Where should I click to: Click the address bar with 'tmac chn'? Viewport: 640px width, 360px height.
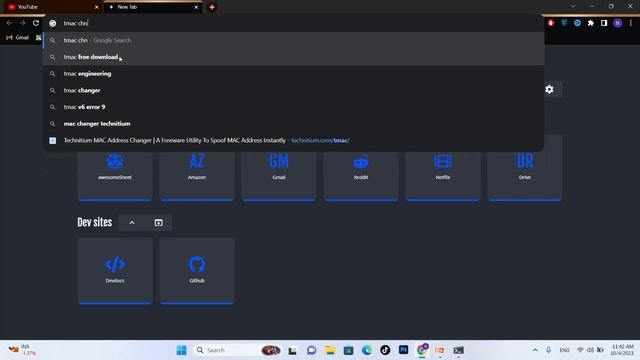coord(293,23)
